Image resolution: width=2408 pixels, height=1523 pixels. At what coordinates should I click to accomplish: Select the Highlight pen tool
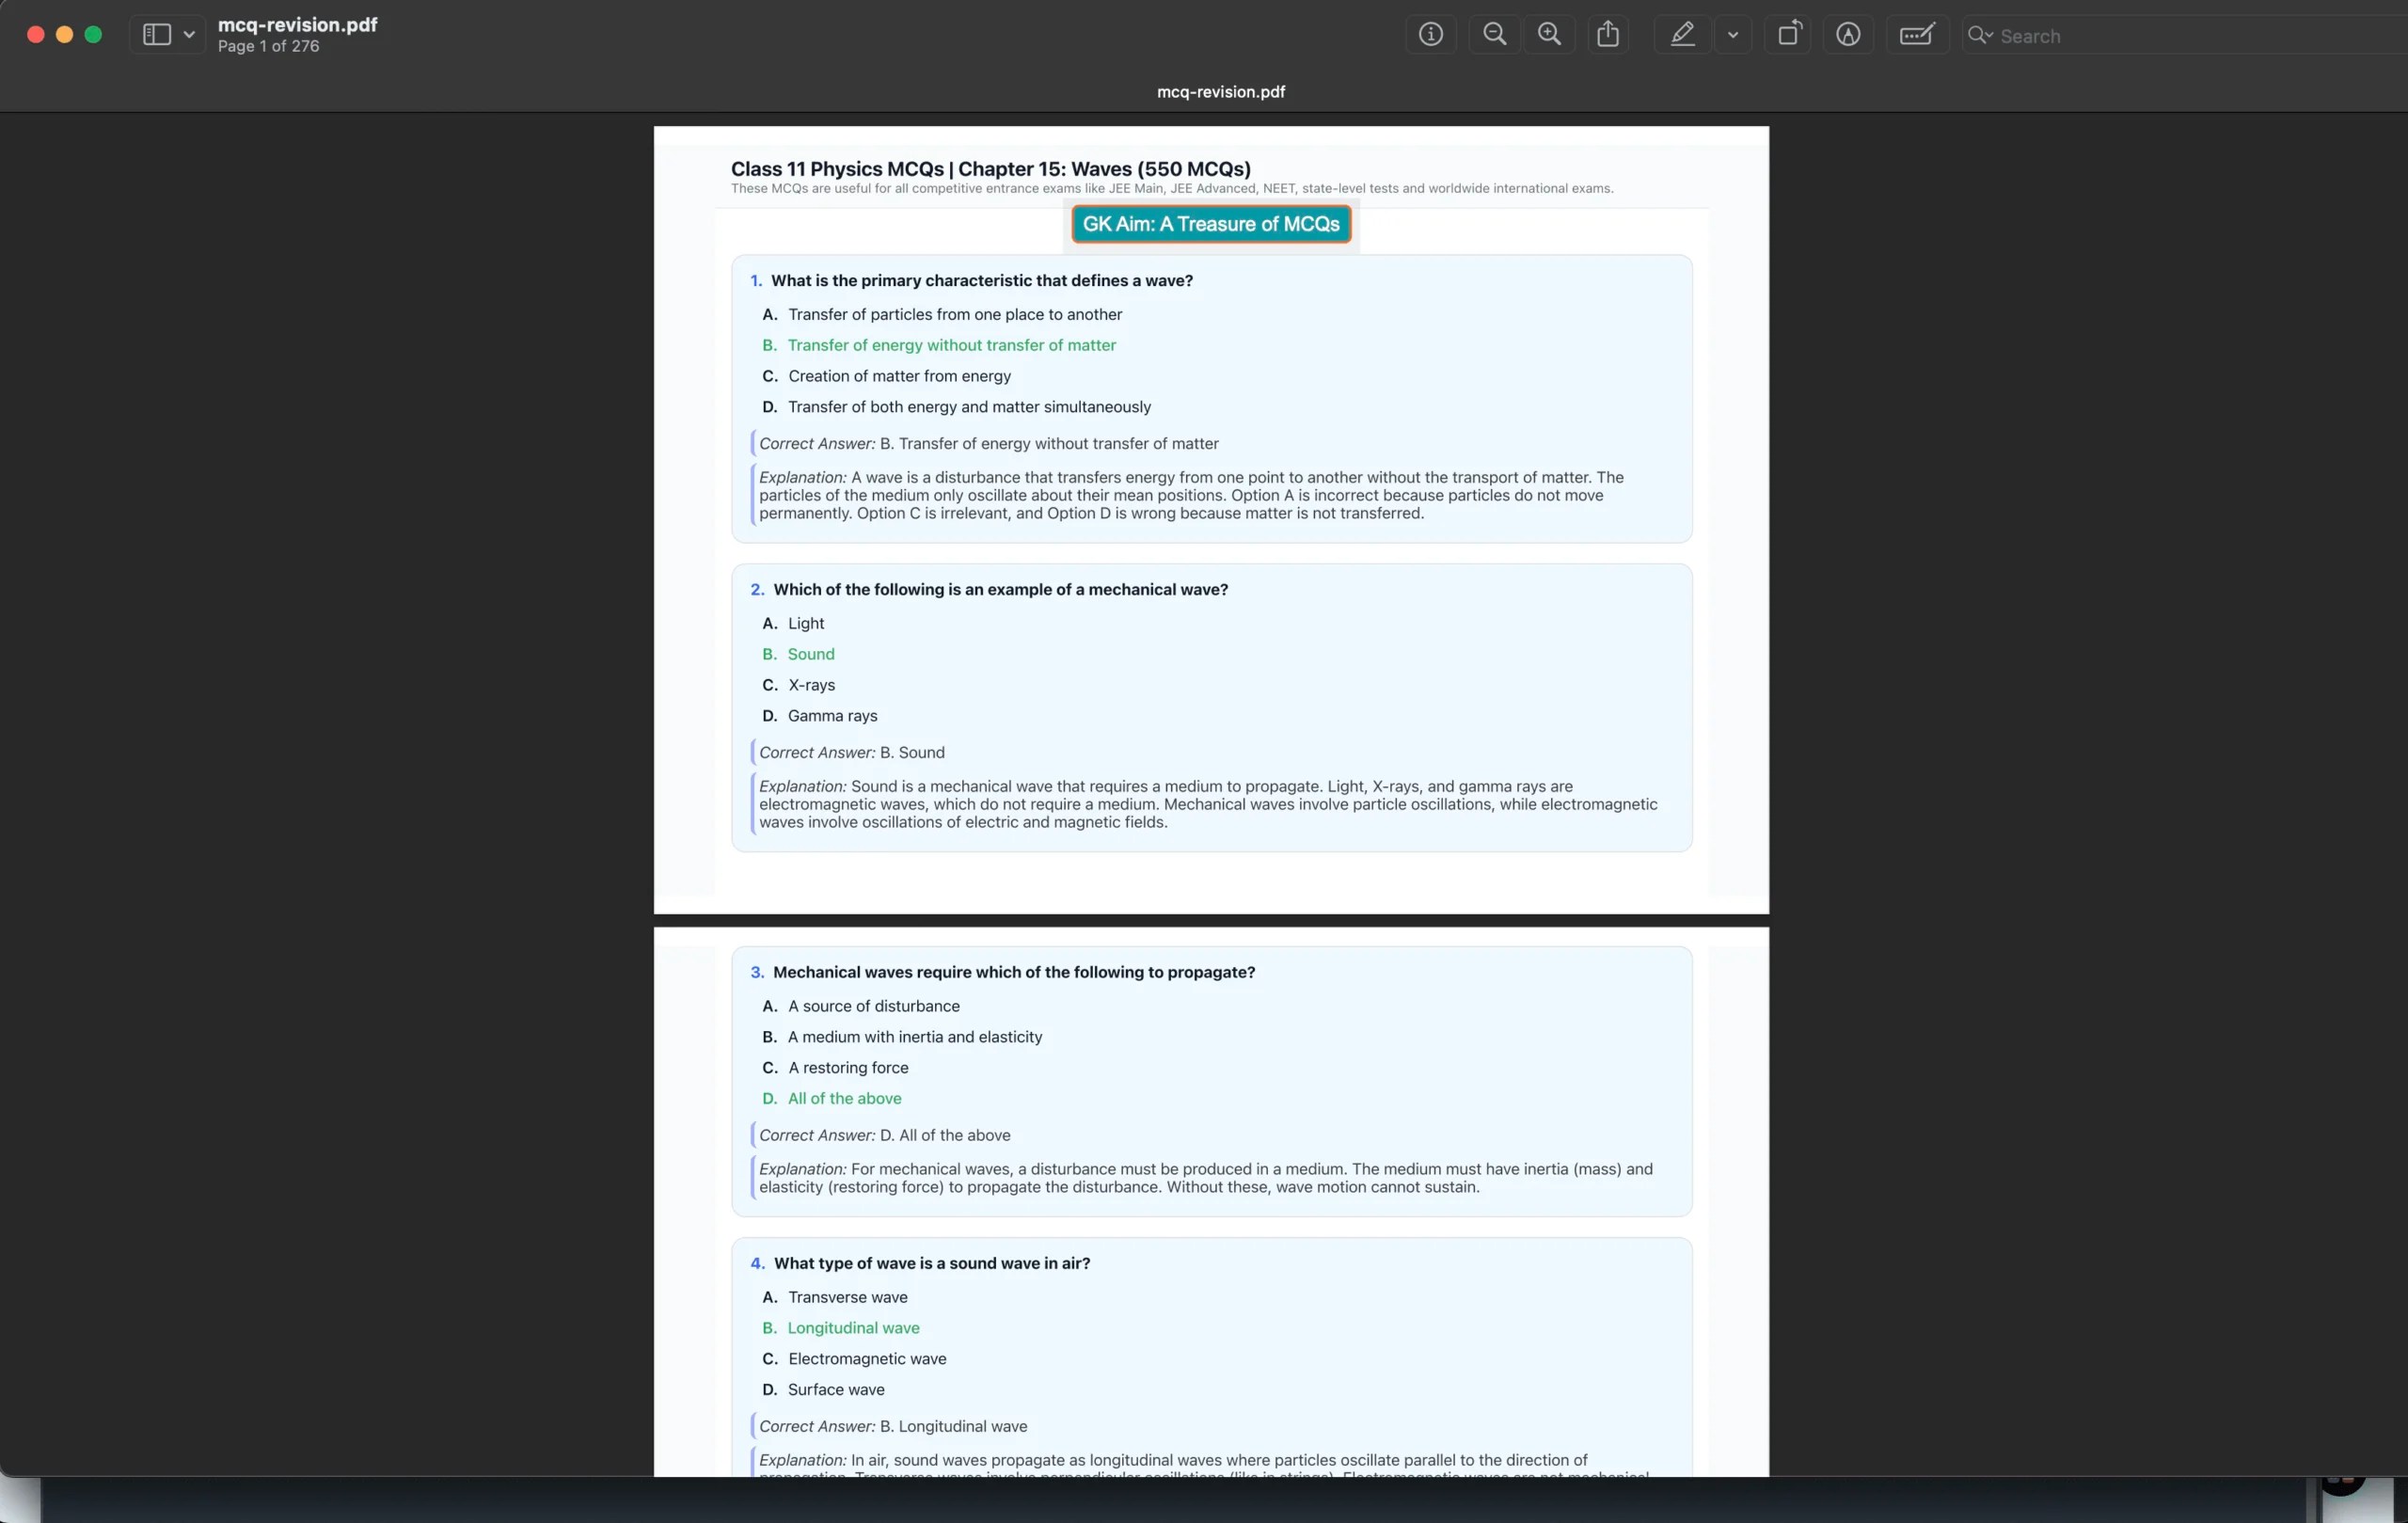point(1682,35)
